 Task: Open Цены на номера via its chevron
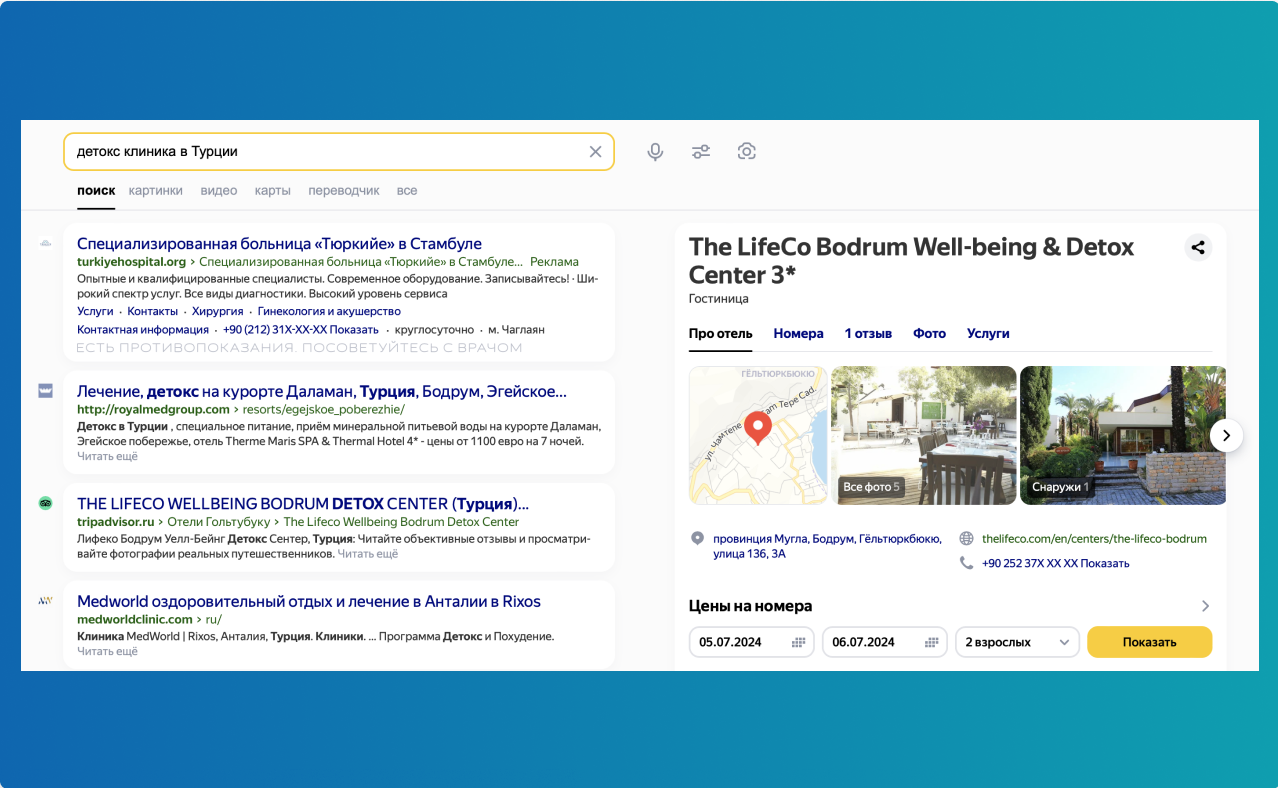click(x=1205, y=605)
